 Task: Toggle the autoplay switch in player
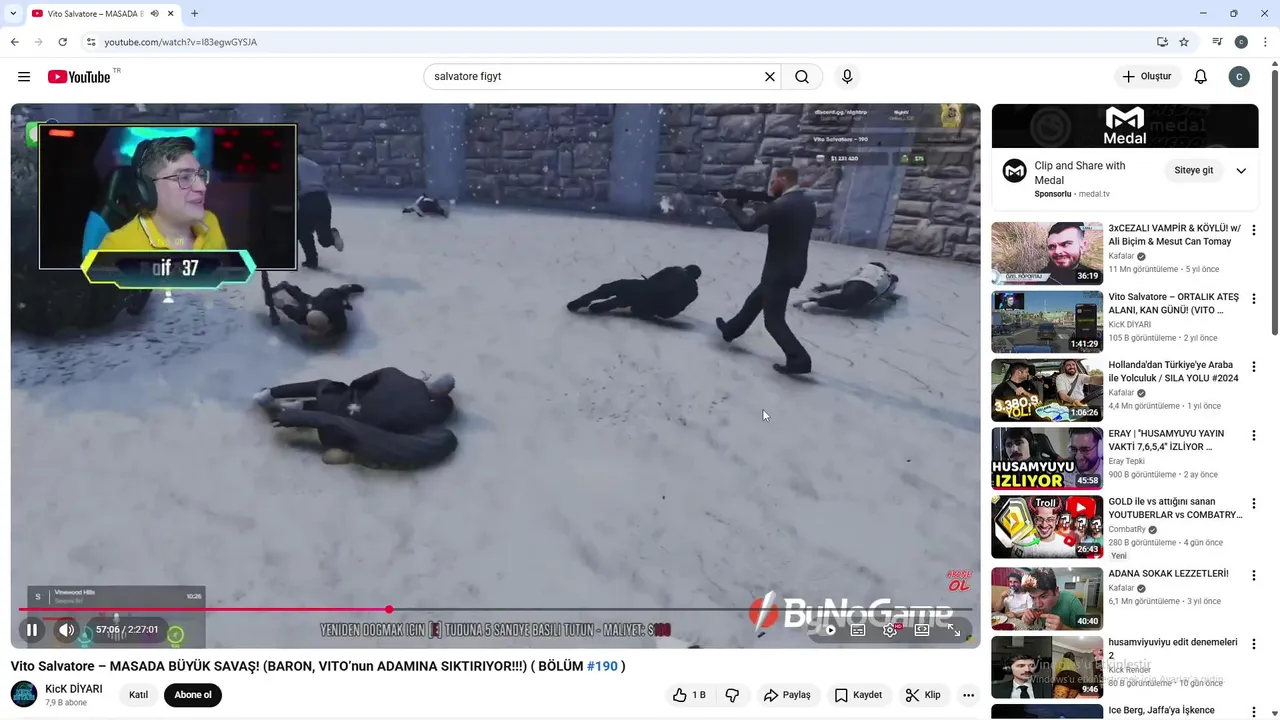[x=828, y=630]
